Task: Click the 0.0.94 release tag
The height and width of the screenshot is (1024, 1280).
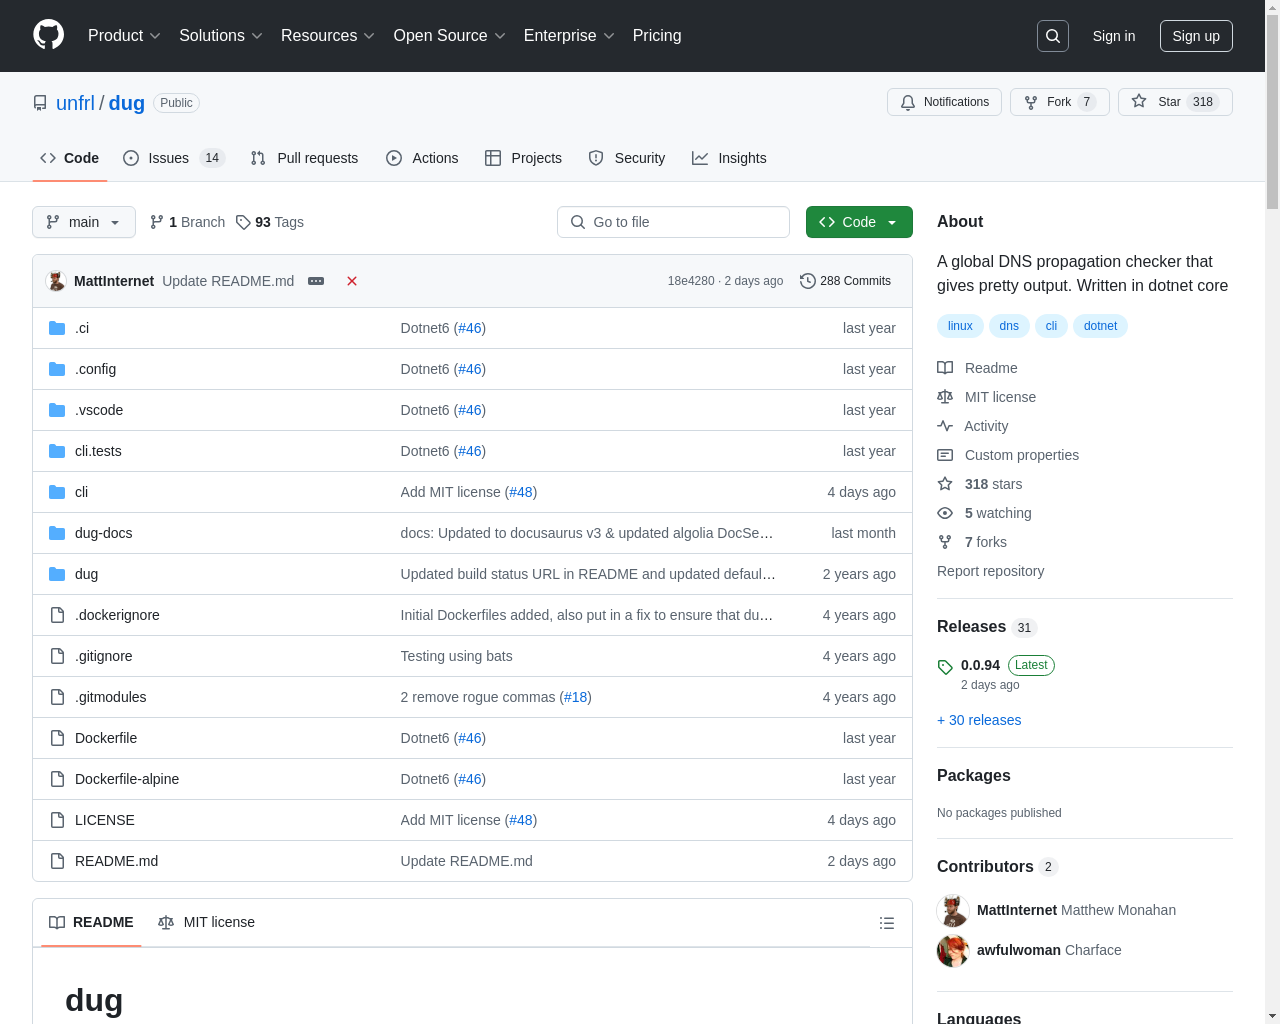Action: [980, 665]
